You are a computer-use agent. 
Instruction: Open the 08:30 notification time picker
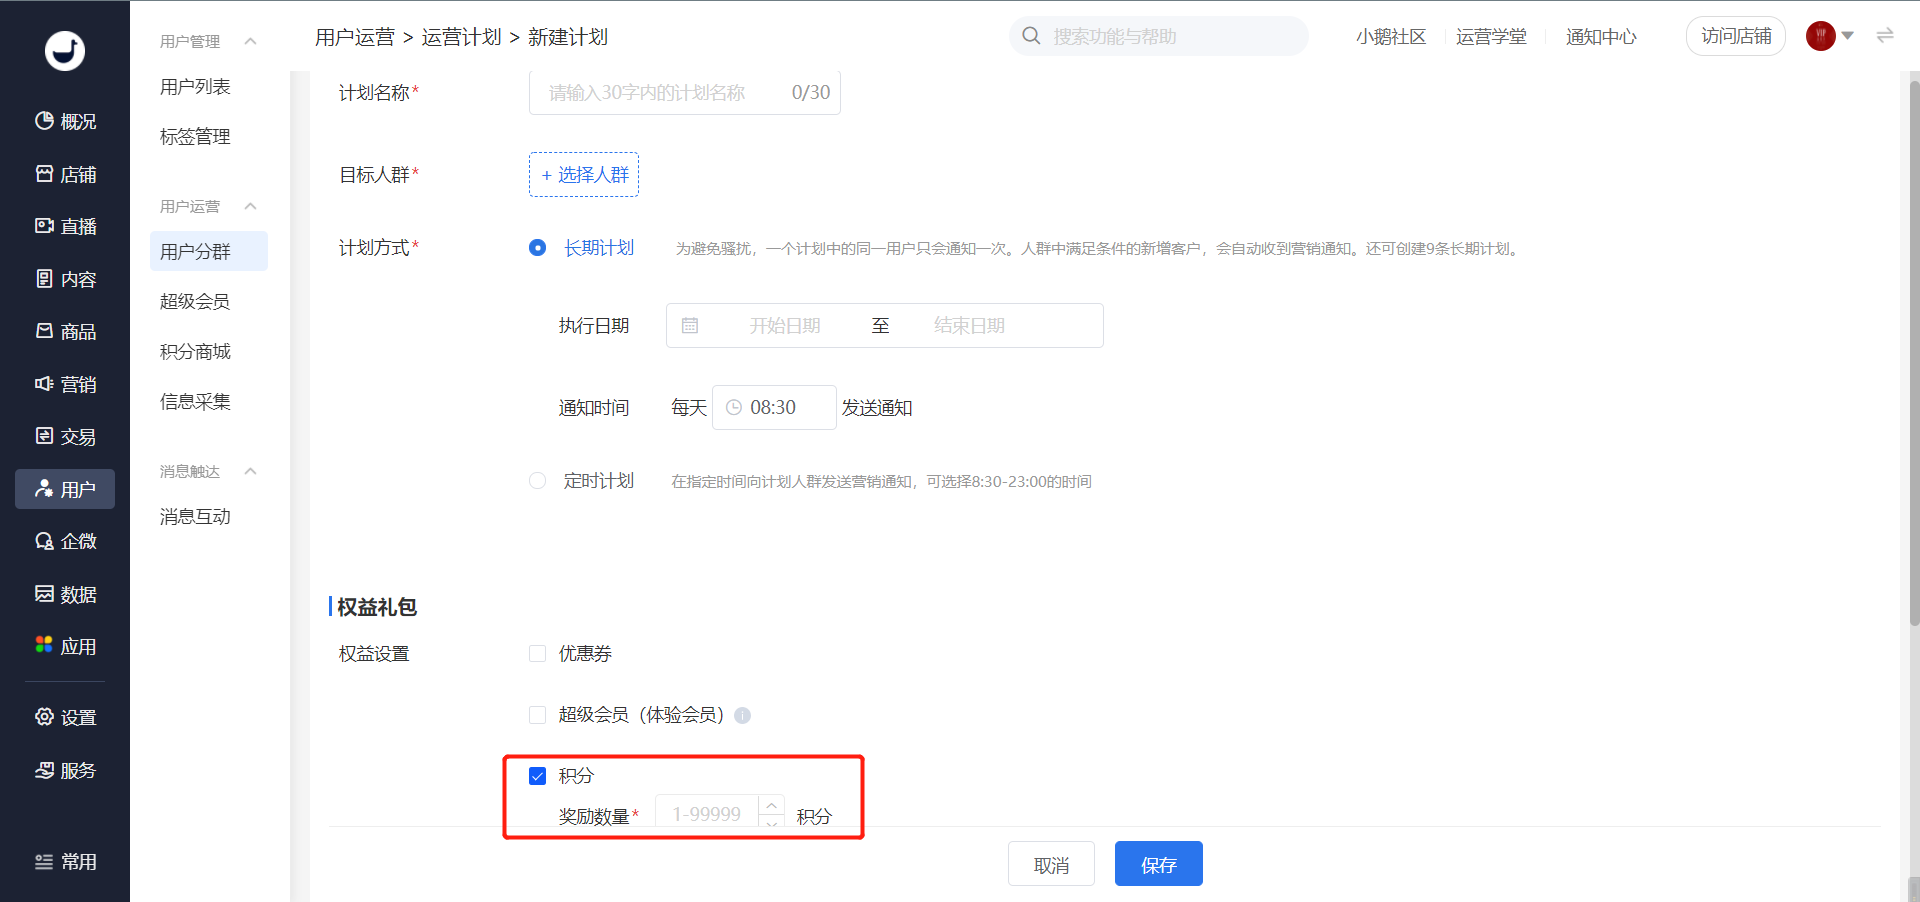pyautogui.click(x=774, y=408)
